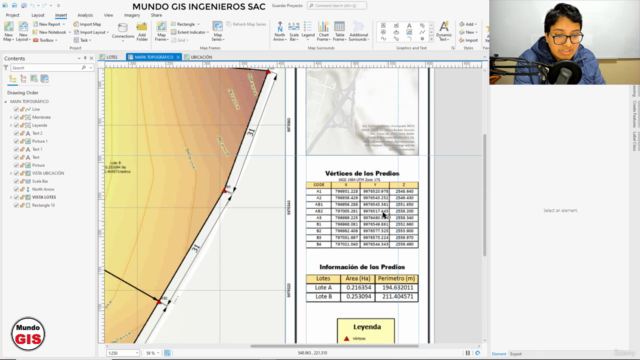
Task: Toggle visibility of Scale Bar element
Action: 16,181
